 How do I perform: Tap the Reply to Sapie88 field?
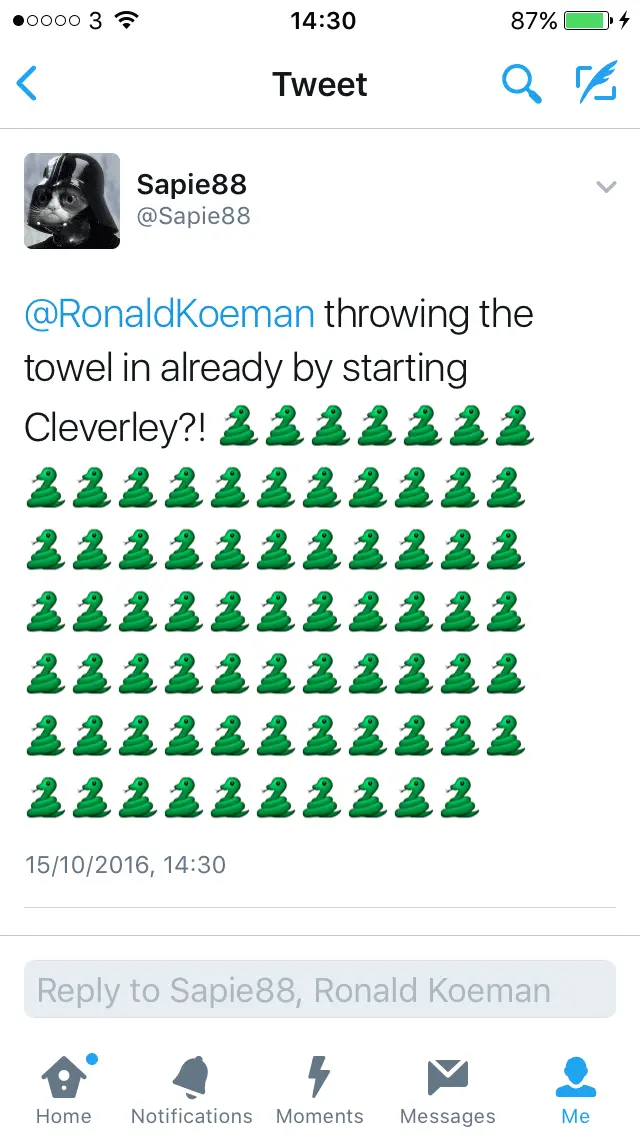(320, 990)
